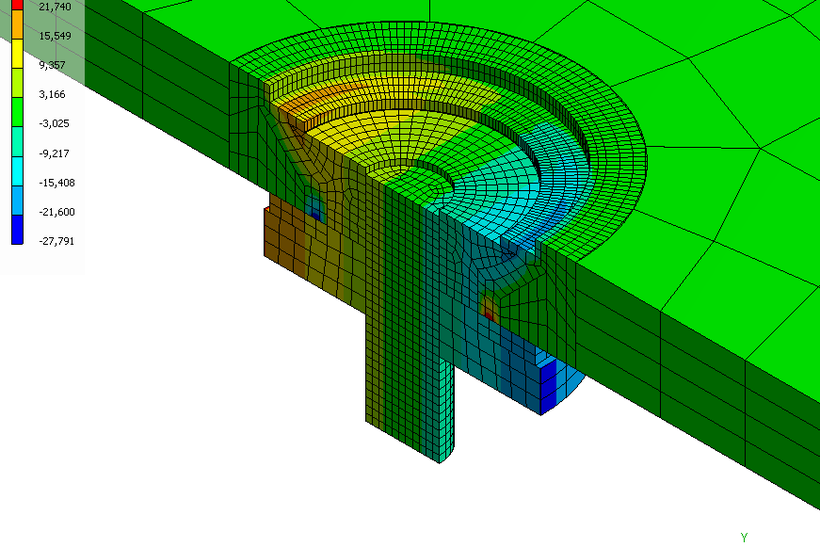Viewport: 820px width, 546px height.
Task: Click the lime-green legend band
Action: pyautogui.click(x=17, y=83)
